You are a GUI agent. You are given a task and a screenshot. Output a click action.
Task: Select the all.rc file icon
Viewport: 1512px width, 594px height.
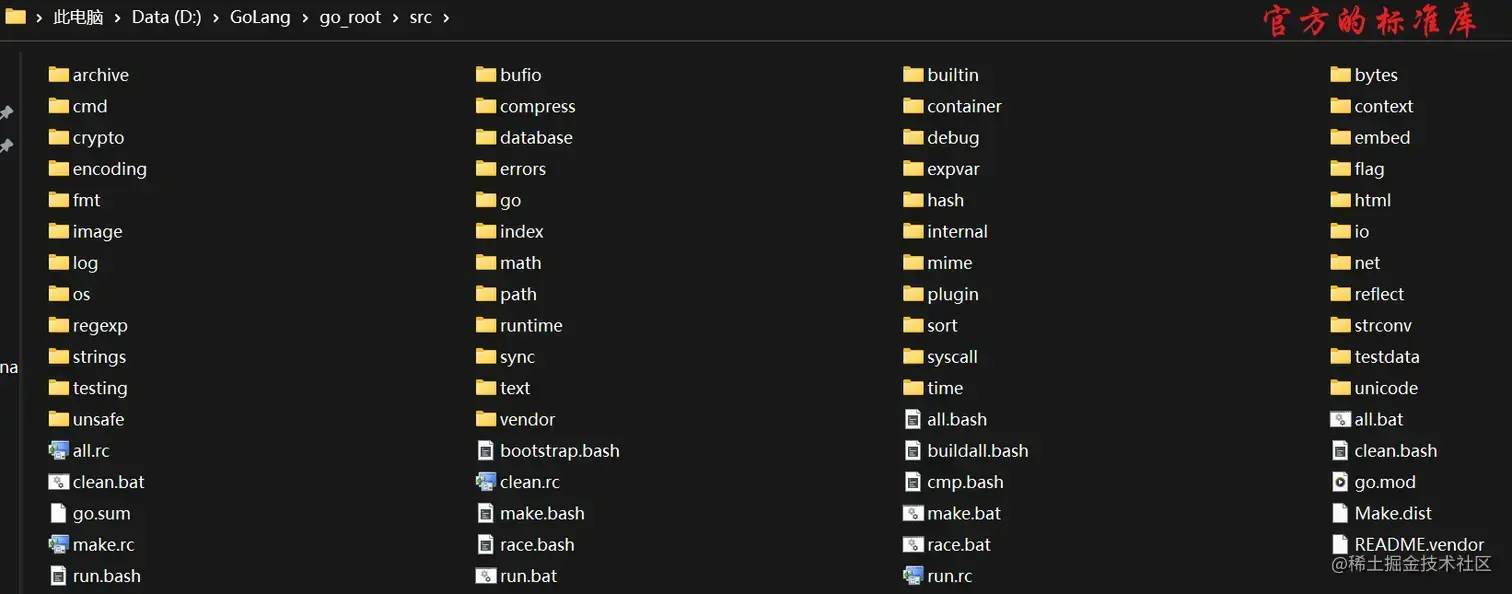(58, 451)
